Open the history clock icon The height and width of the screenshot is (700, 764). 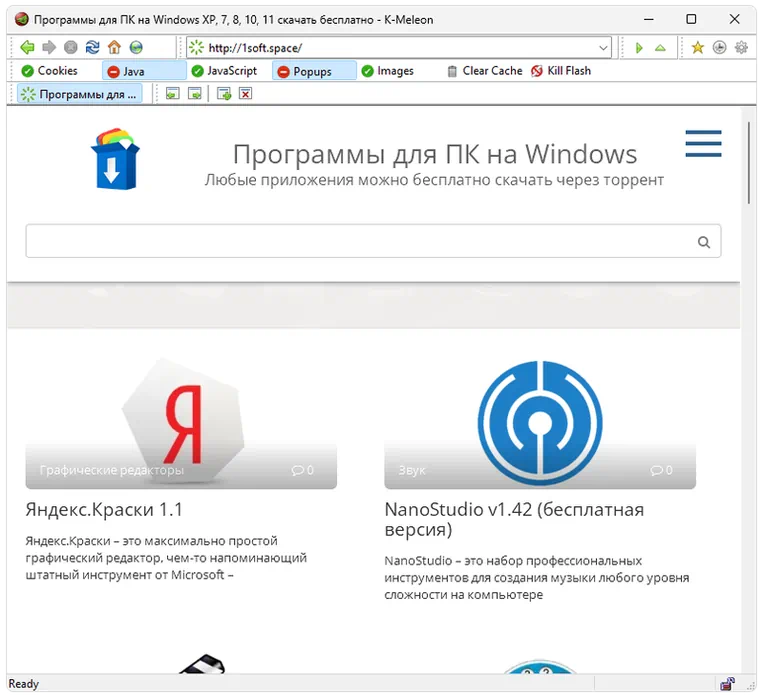(x=719, y=47)
